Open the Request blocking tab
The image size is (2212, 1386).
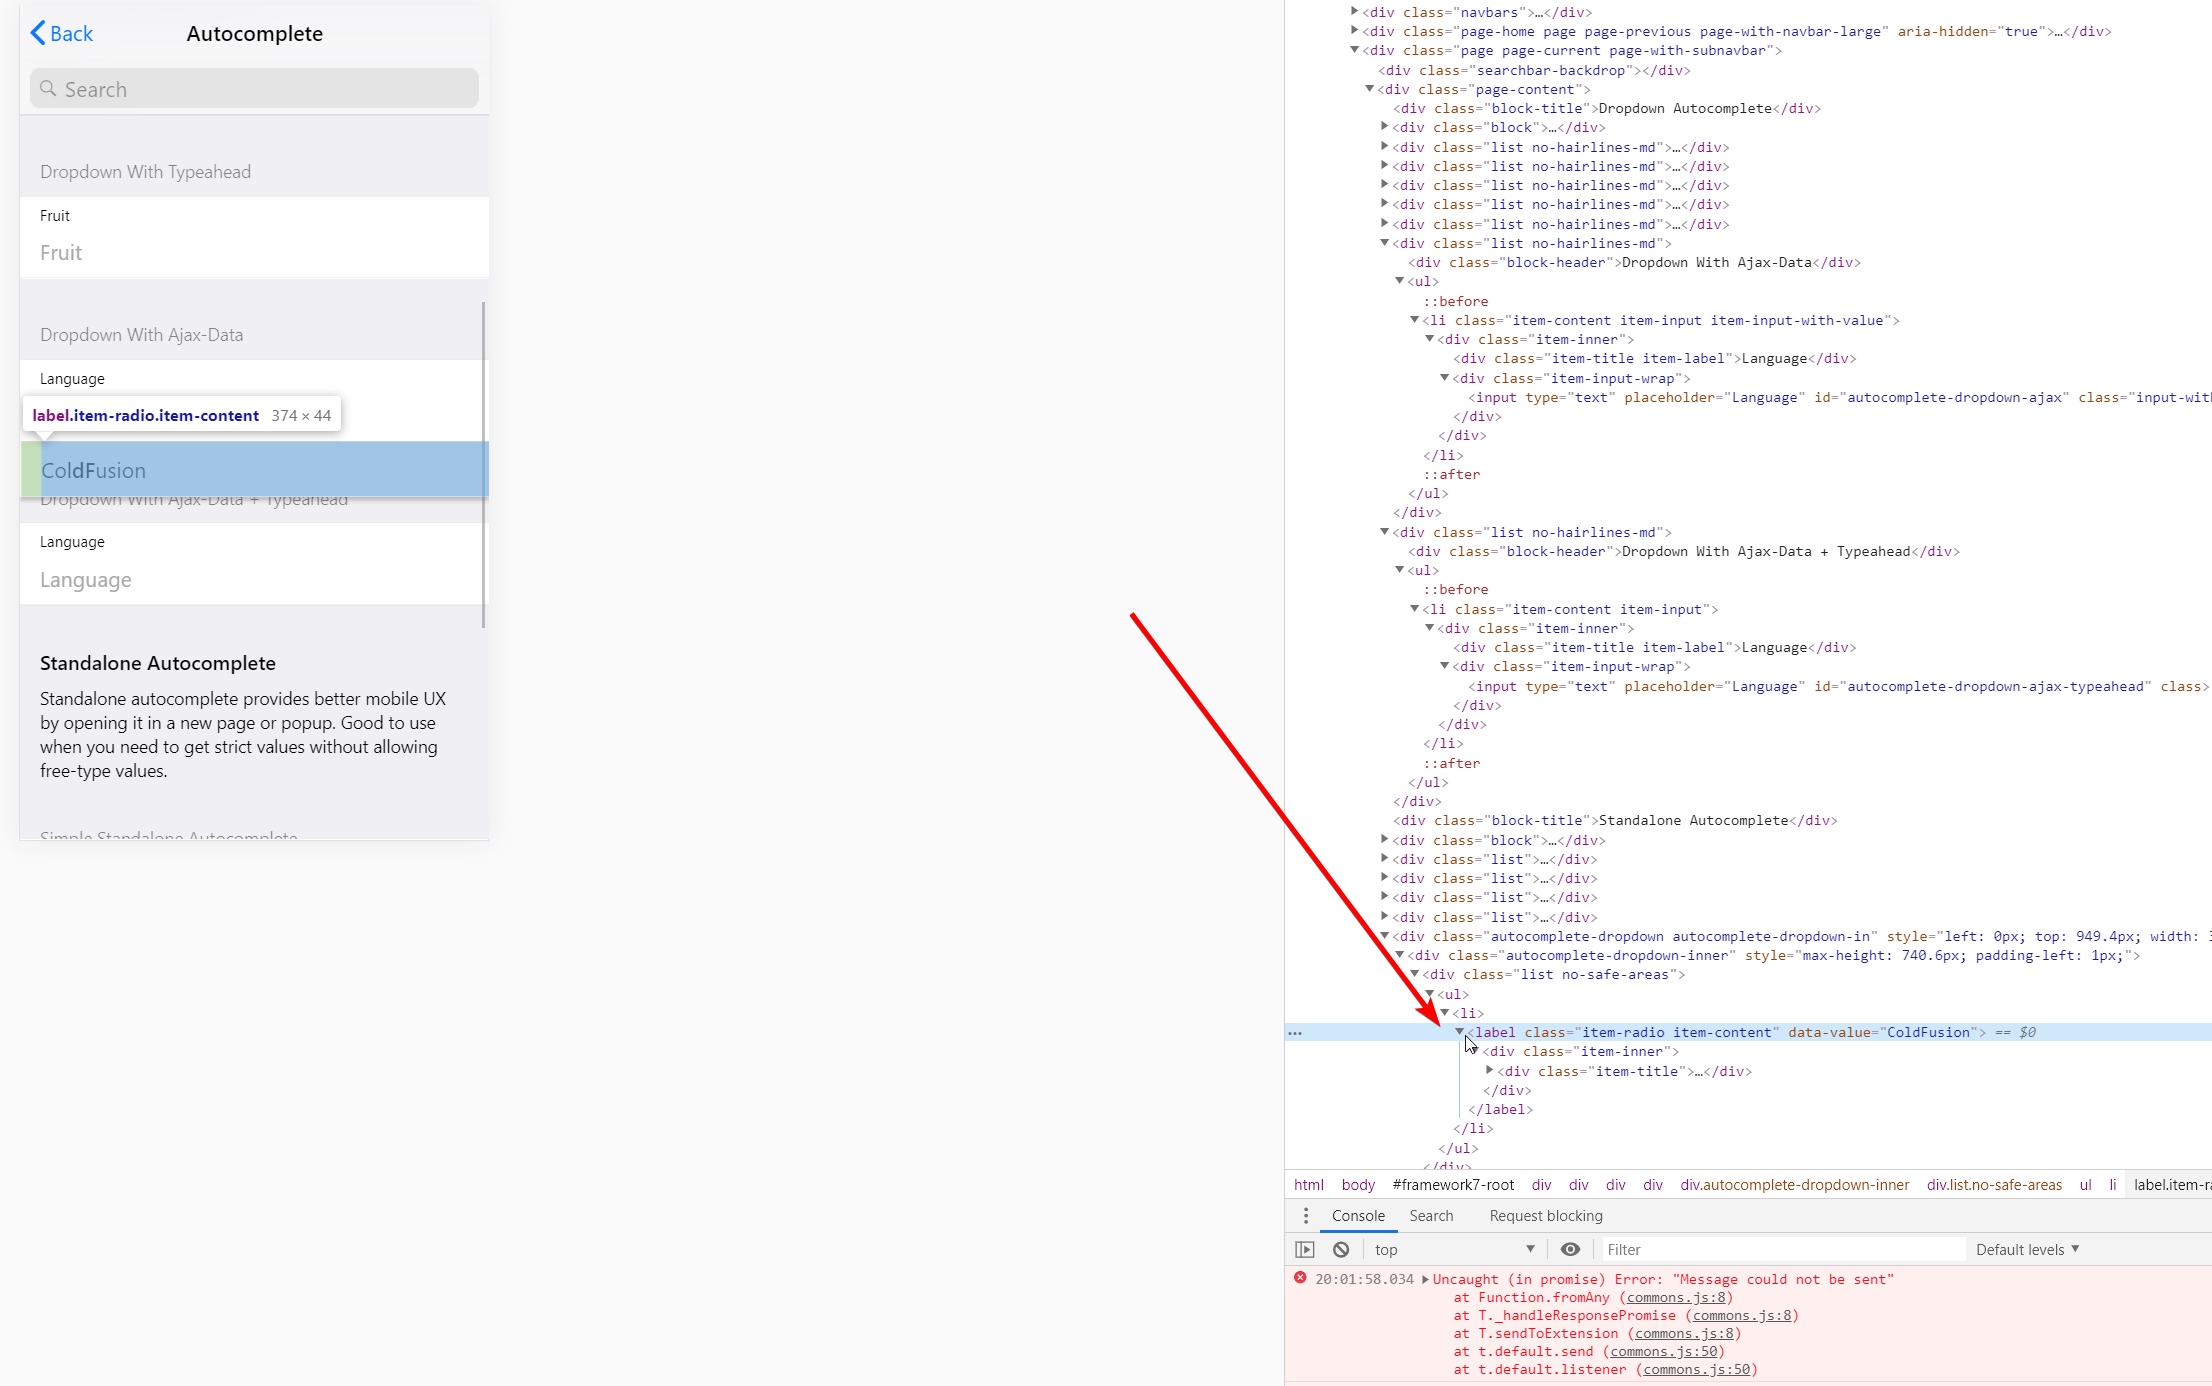coord(1545,1216)
